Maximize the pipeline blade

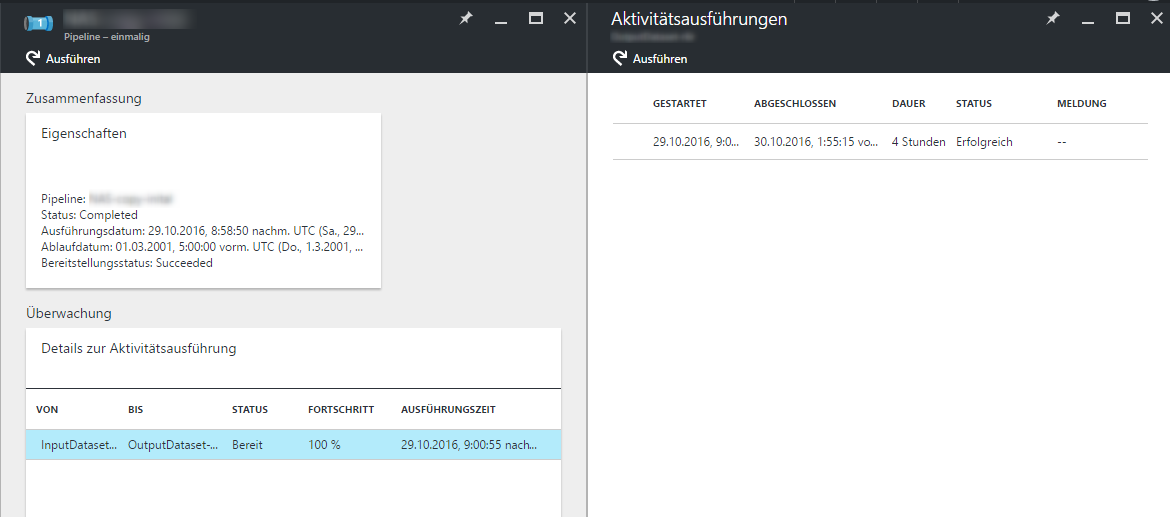536,19
